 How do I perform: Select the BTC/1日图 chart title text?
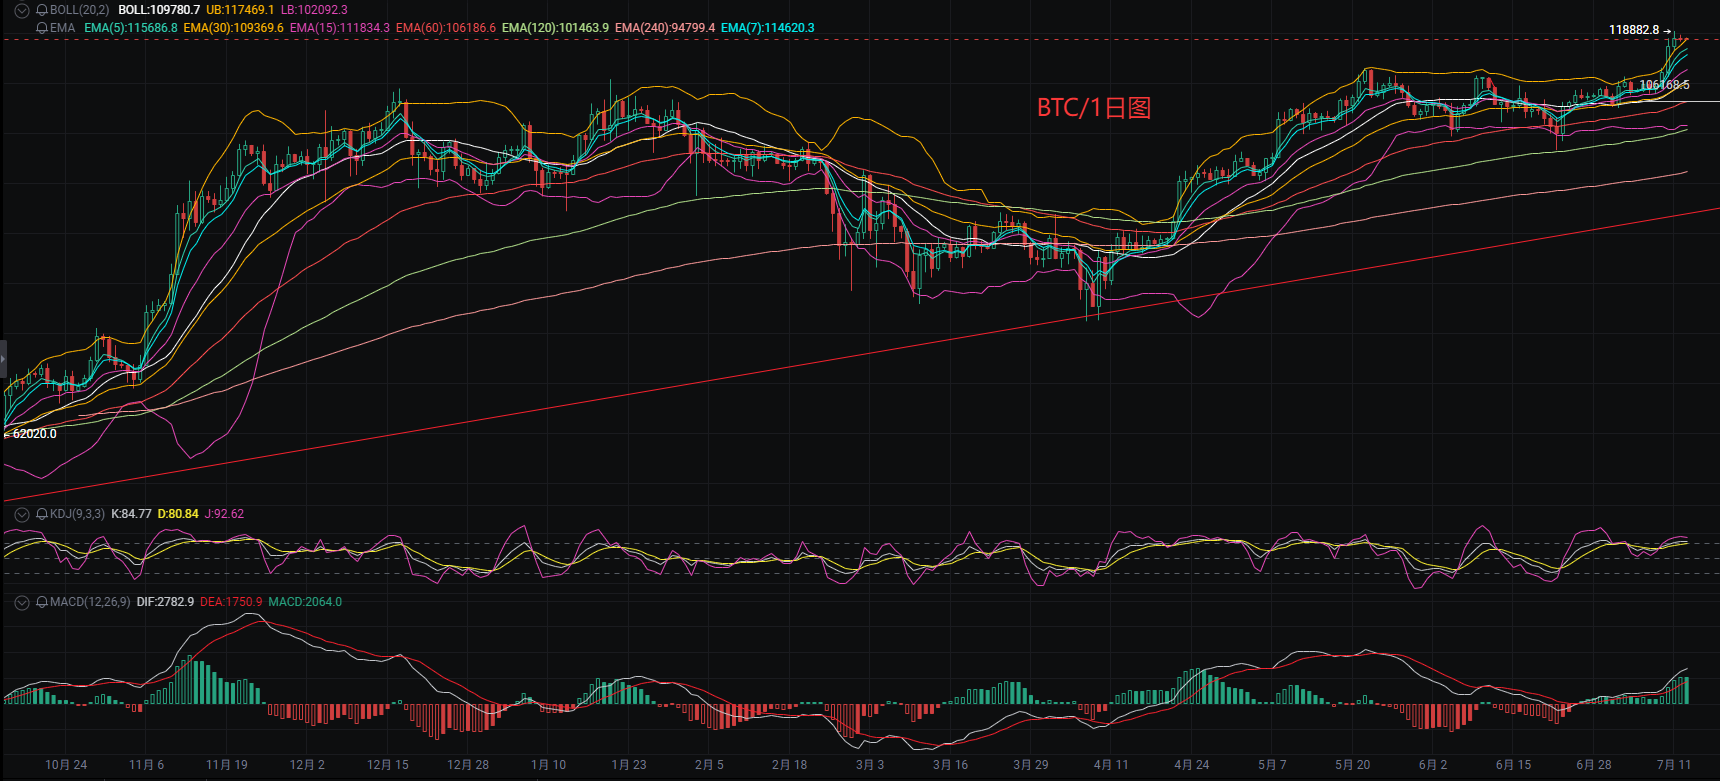[1094, 107]
